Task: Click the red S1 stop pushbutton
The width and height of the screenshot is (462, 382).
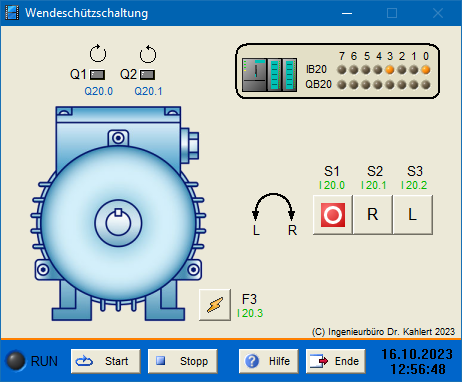Action: pyautogui.click(x=333, y=215)
